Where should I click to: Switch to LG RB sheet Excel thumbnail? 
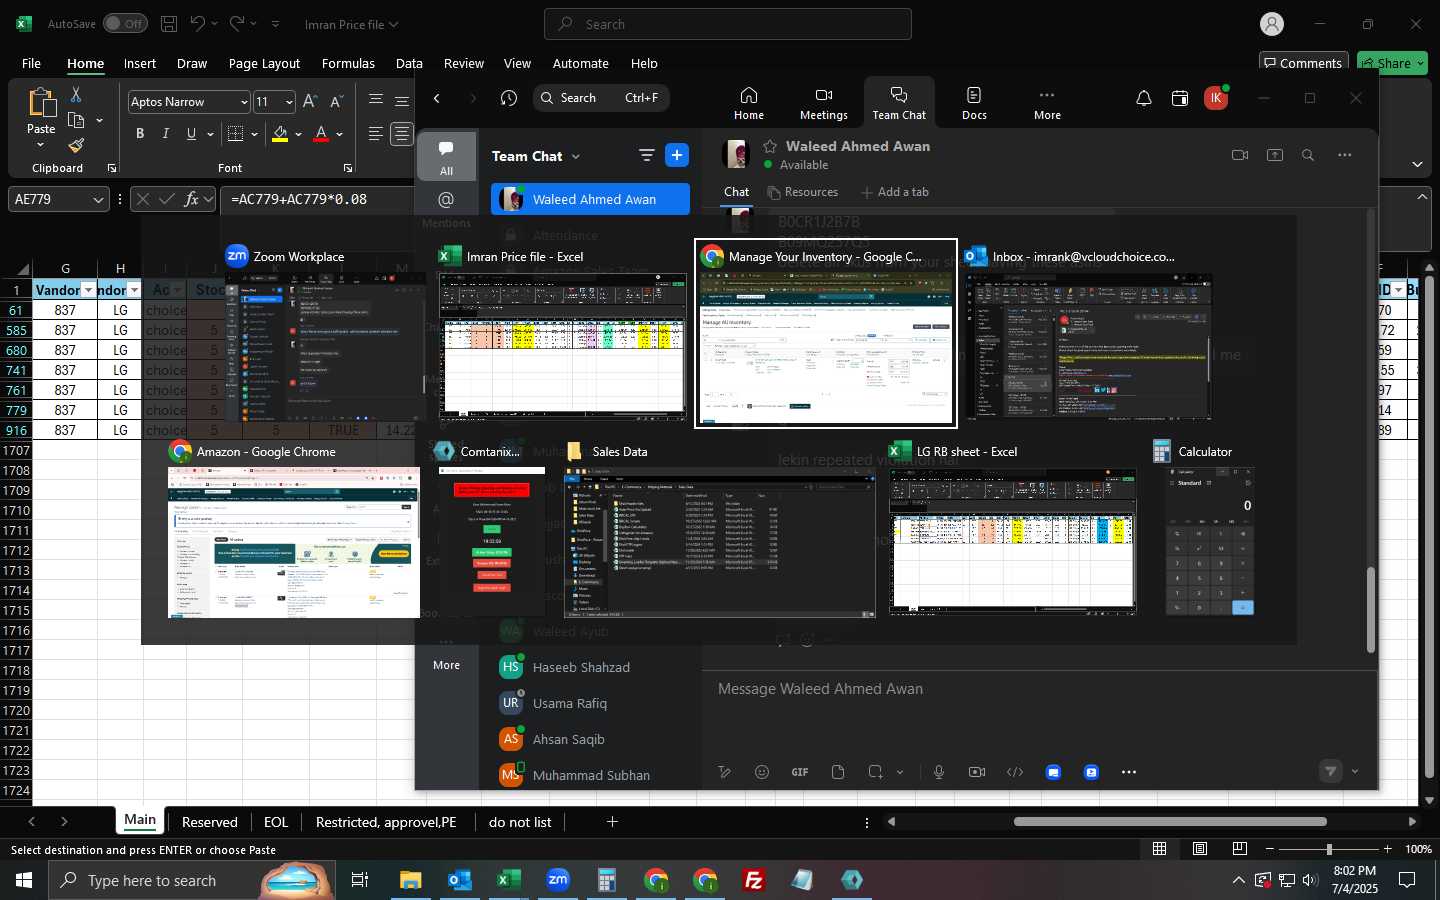pos(1013,540)
